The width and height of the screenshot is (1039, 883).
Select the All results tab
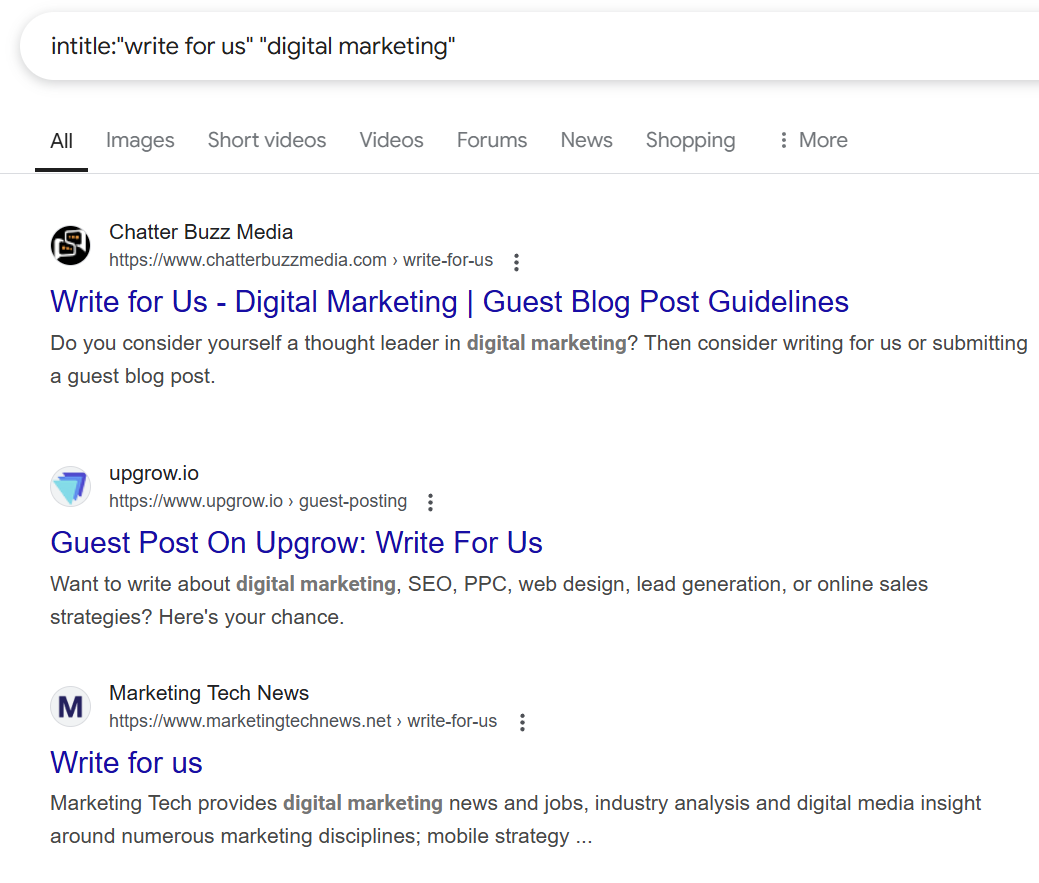pyautogui.click(x=62, y=141)
